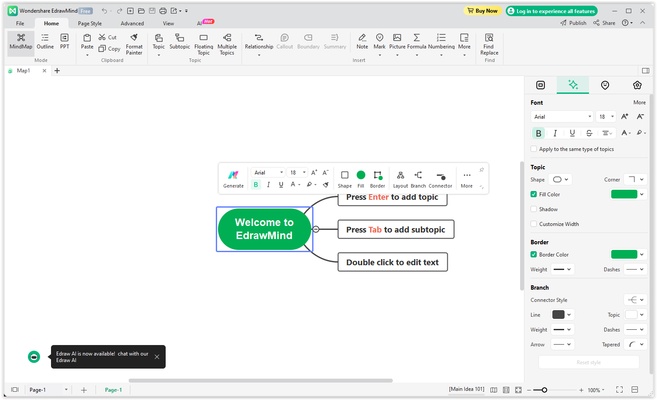Open Shape option in floating toolbar
The image size is (657, 400).
pyautogui.click(x=345, y=179)
